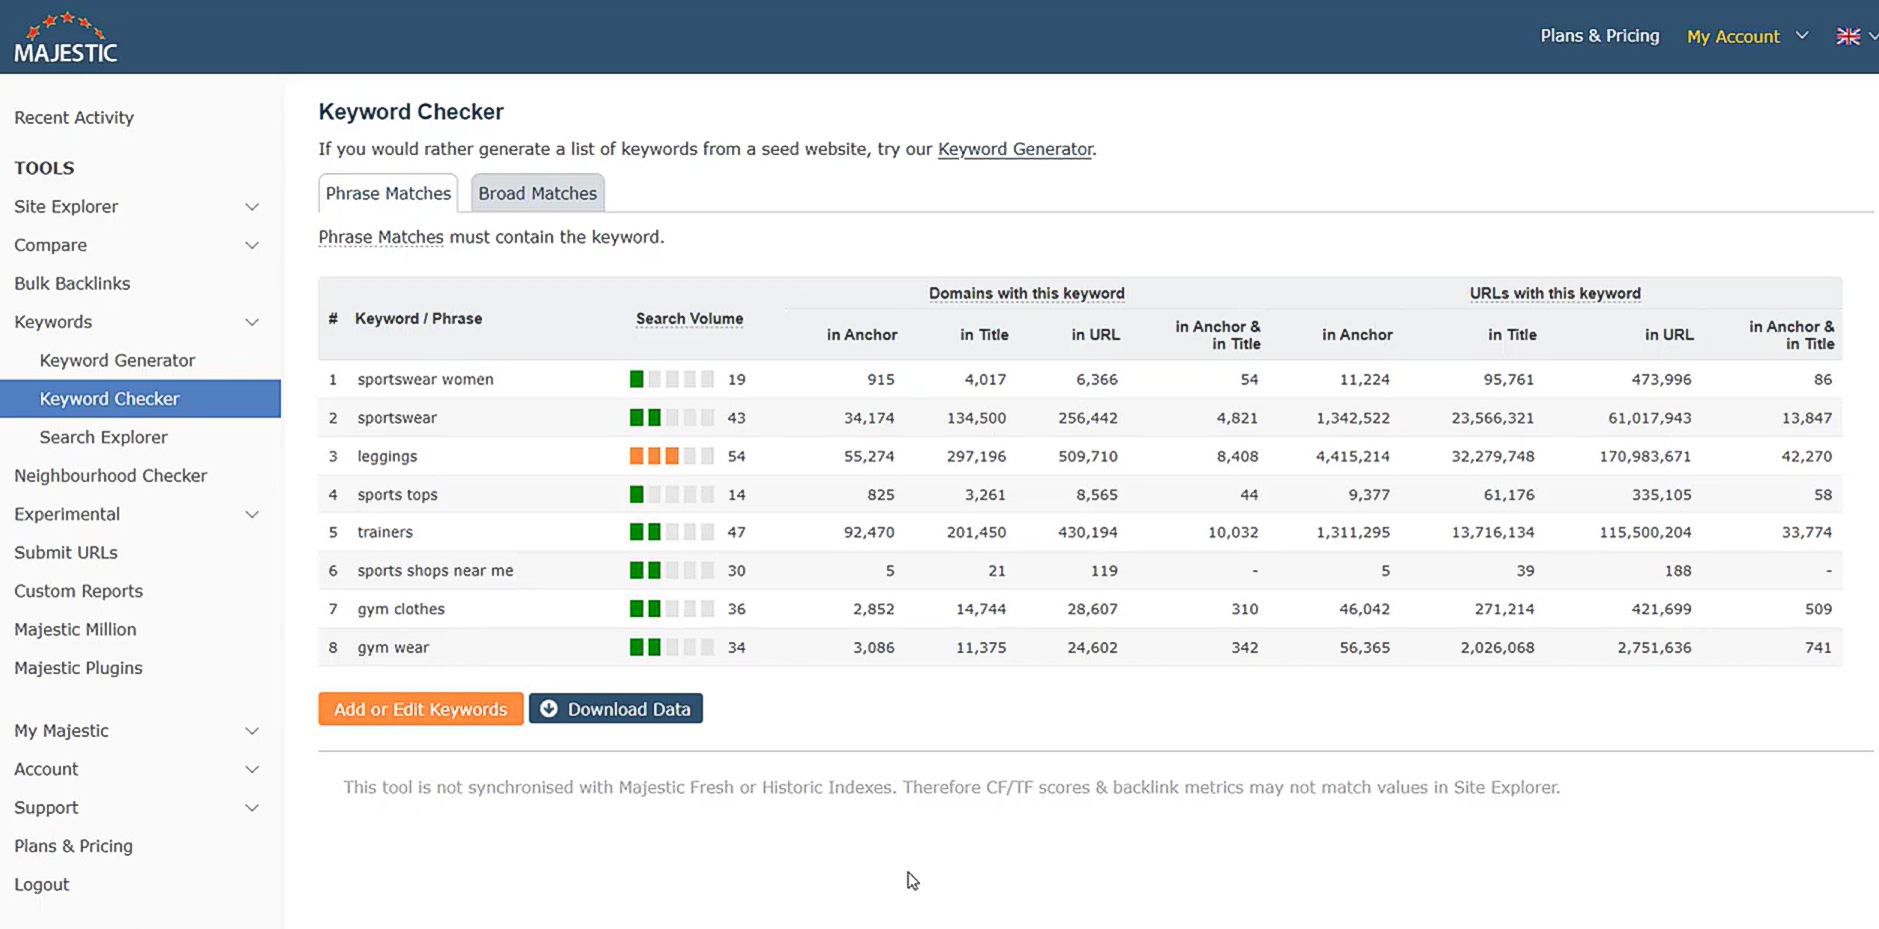The width and height of the screenshot is (1879, 929).
Task: Click the Majestic logo in header
Action: pos(66,38)
